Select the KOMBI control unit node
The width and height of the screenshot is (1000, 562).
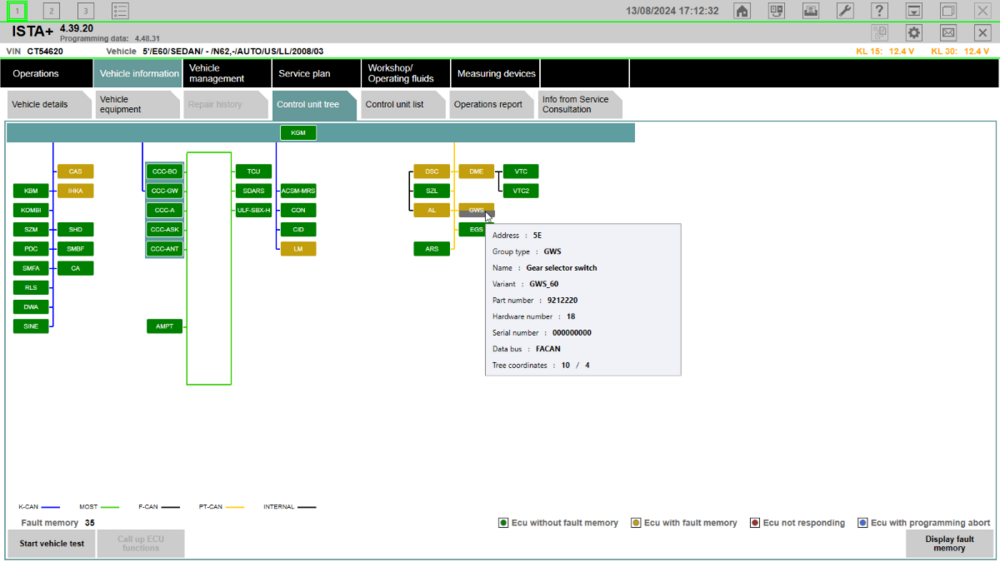(31, 210)
